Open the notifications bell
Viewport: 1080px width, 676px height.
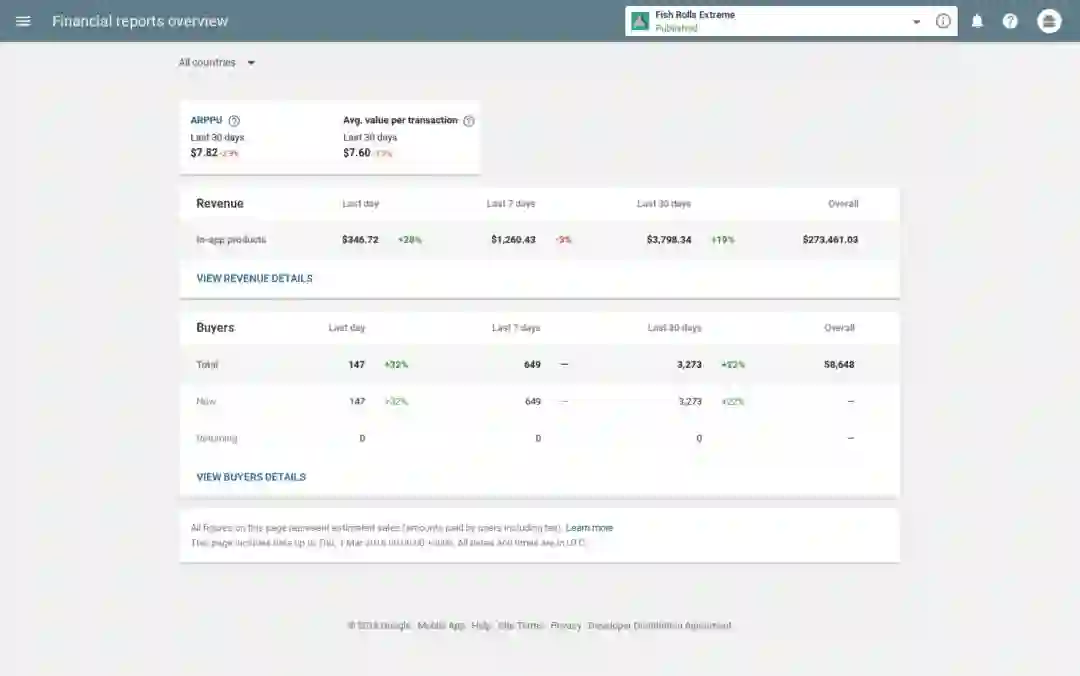[x=977, y=21]
